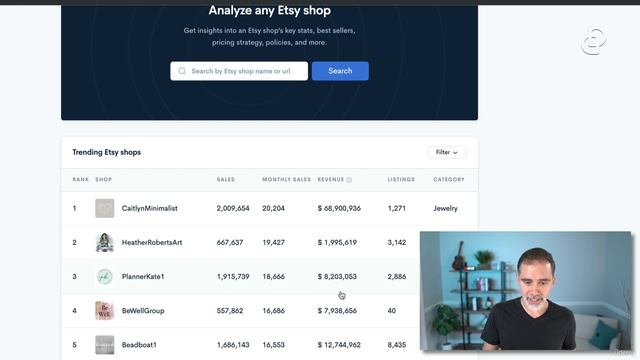This screenshot has height=360, width=640.
Task: Click listings value 3,142
Action: point(397,242)
